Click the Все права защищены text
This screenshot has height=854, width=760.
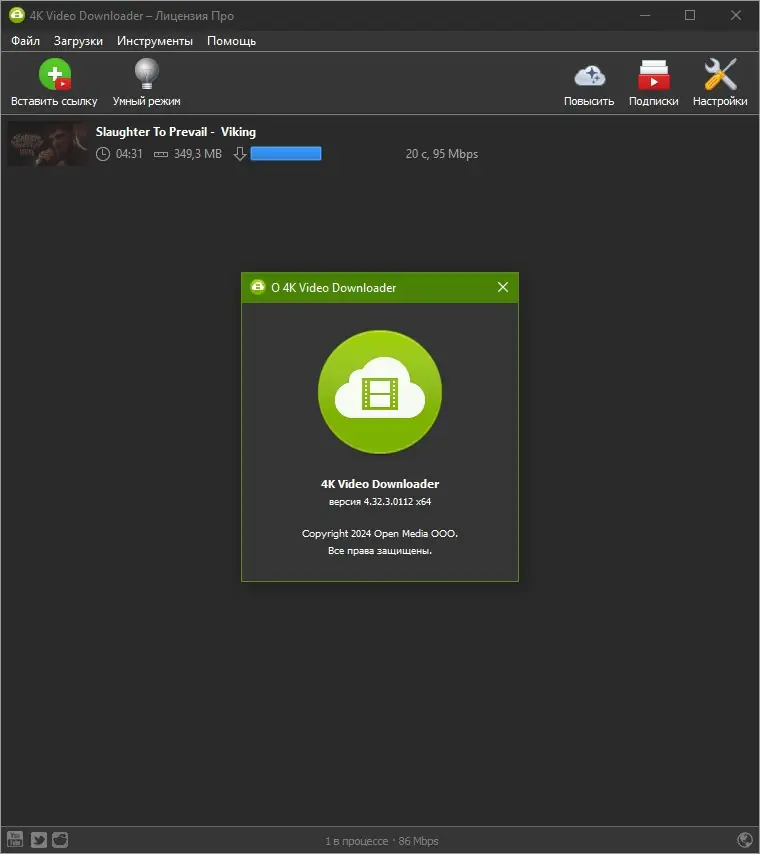click(380, 551)
